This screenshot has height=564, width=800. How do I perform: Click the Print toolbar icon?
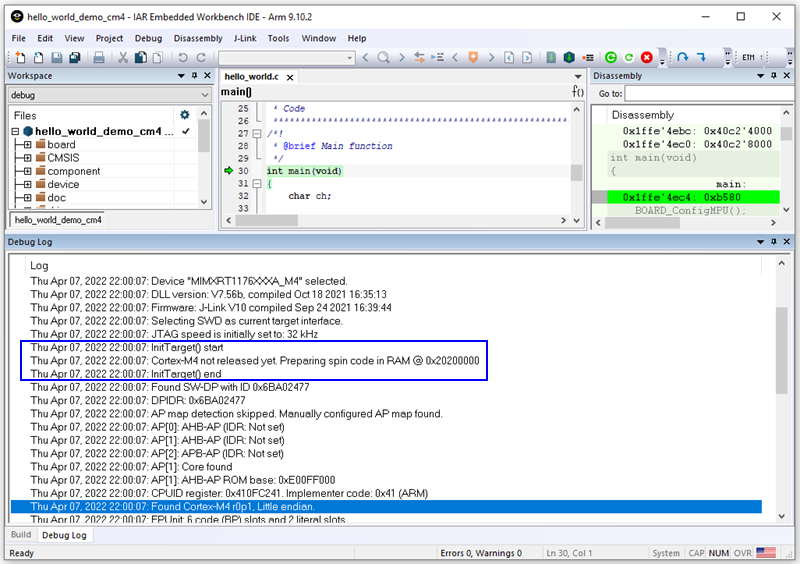(99, 57)
